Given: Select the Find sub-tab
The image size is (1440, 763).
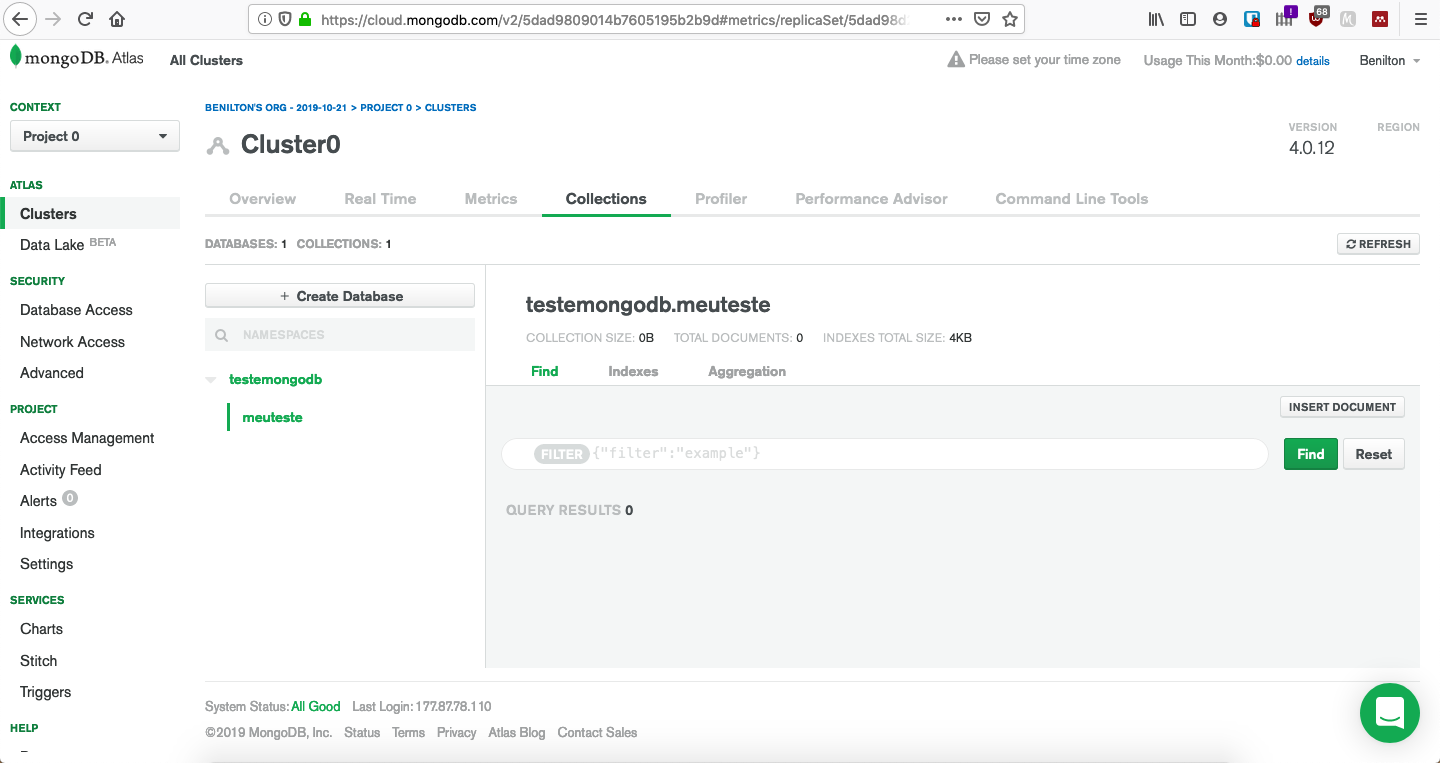Looking at the screenshot, I should click(545, 371).
